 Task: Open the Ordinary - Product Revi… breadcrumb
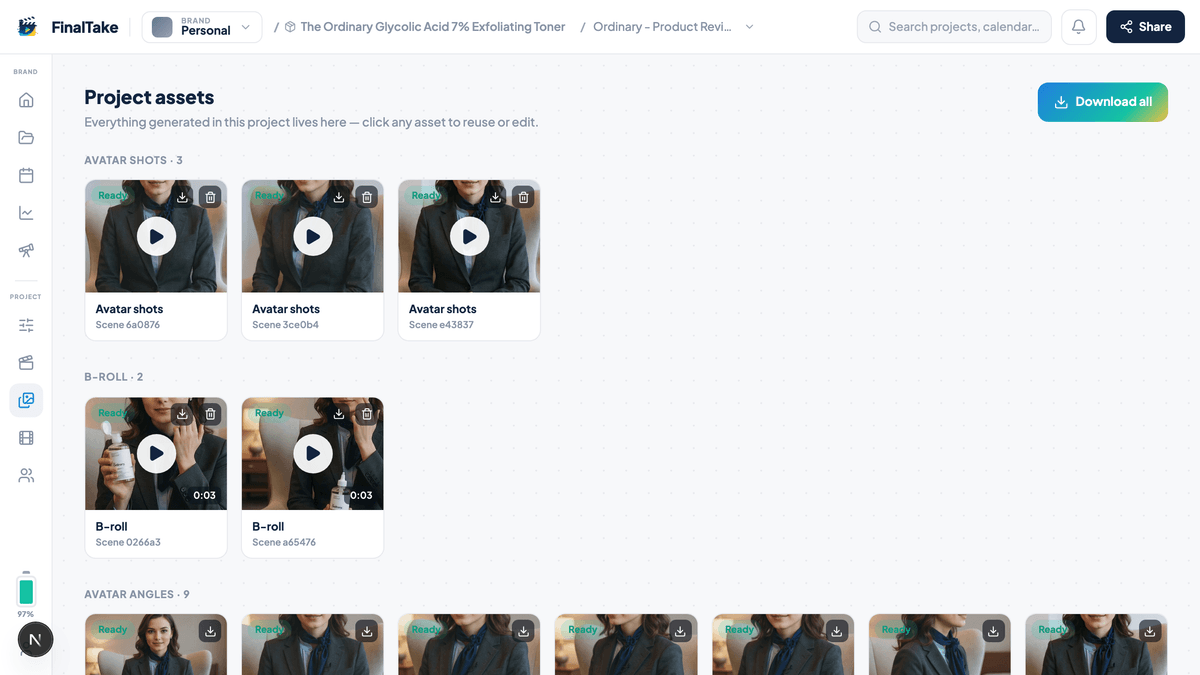(662, 27)
